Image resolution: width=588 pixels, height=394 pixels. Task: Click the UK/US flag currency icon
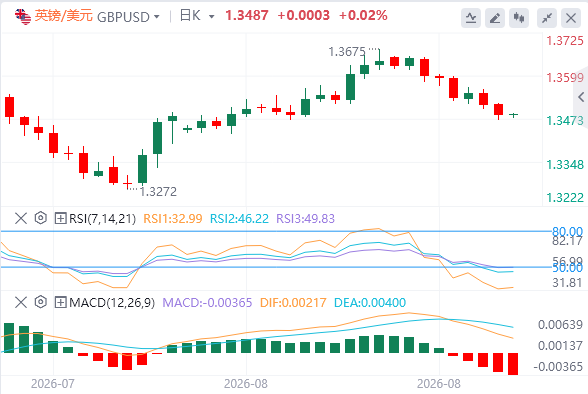tap(22, 16)
